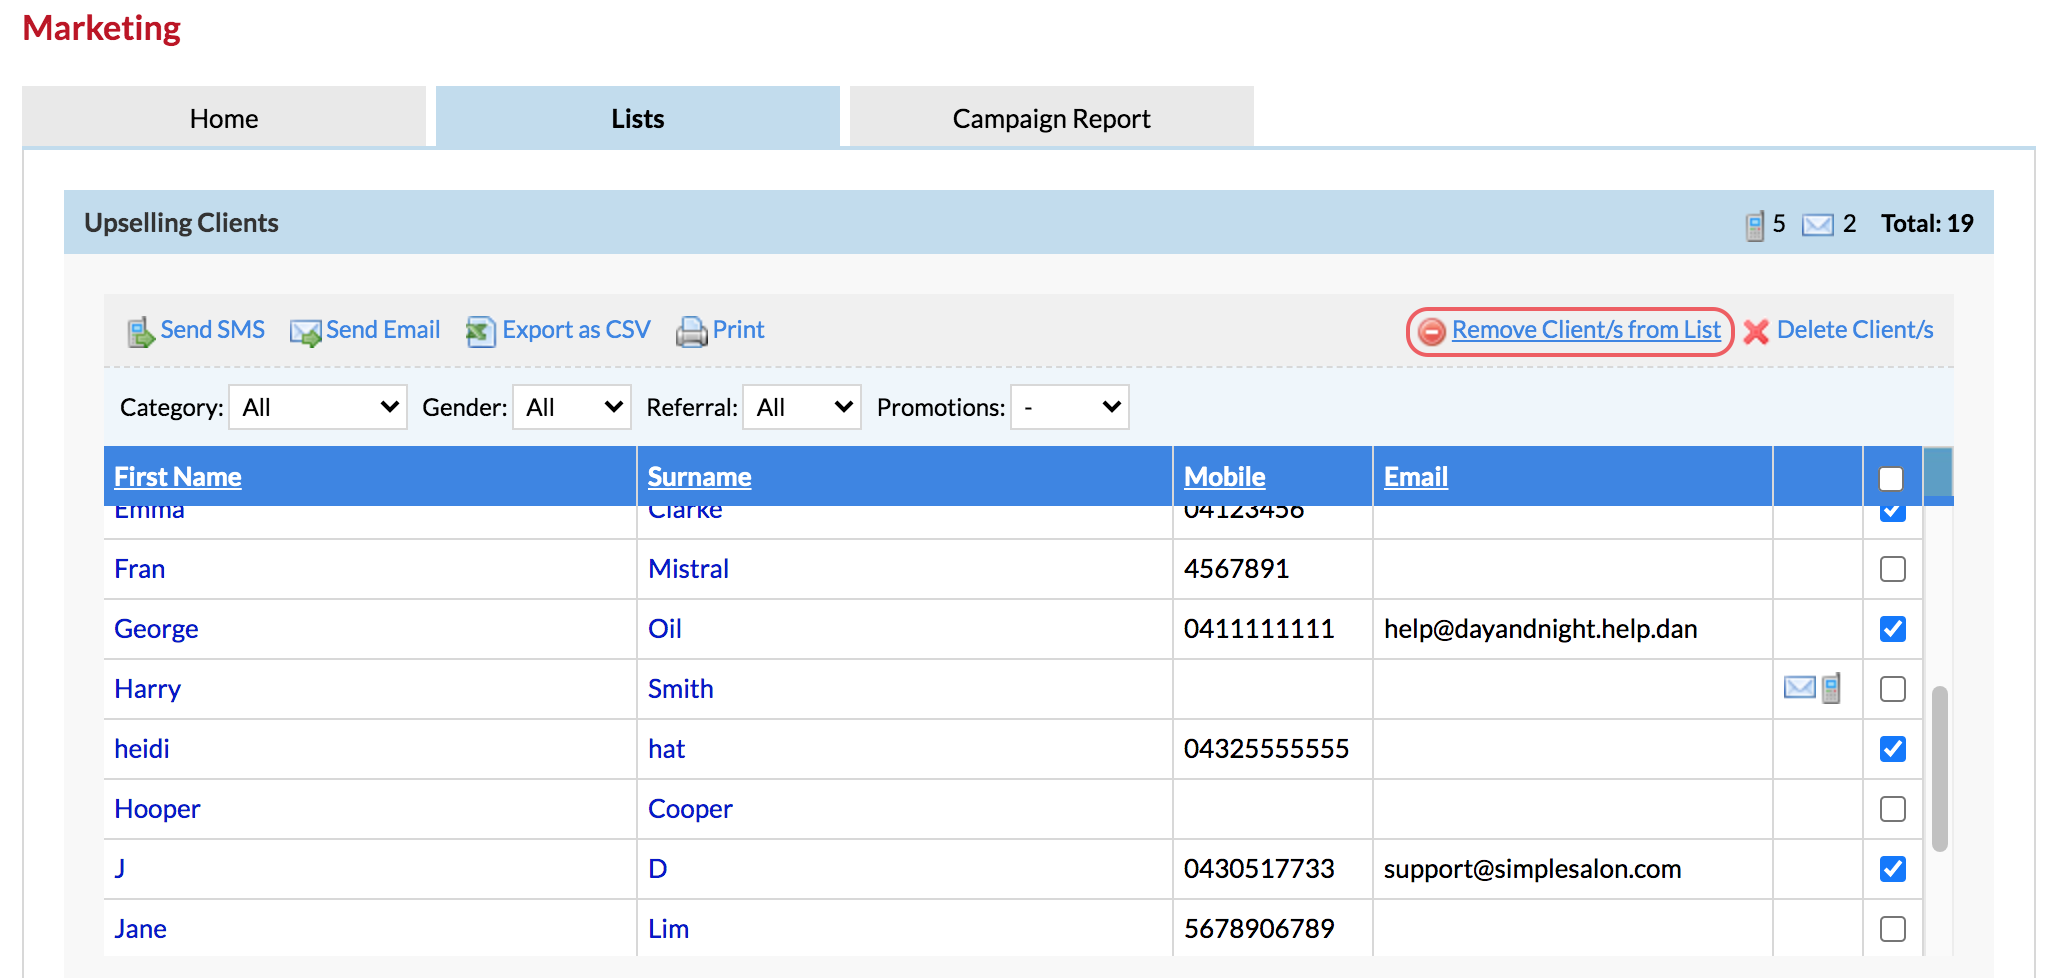The image size is (2066, 978).
Task: Open the Gender dropdown
Action: pos(572,407)
